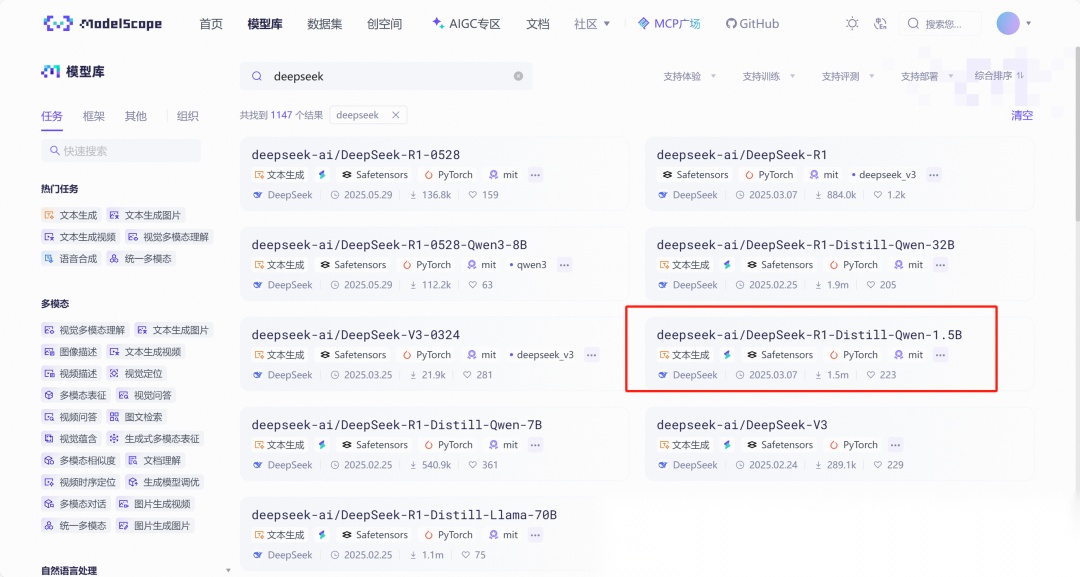Open the 首页 nav item
1080x577 pixels.
coord(211,24)
